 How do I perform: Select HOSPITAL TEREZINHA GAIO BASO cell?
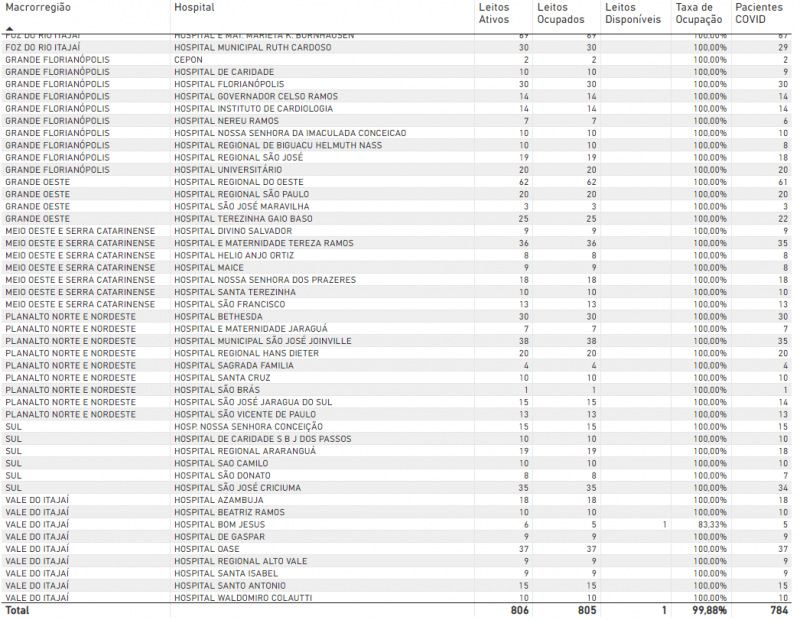pos(243,219)
